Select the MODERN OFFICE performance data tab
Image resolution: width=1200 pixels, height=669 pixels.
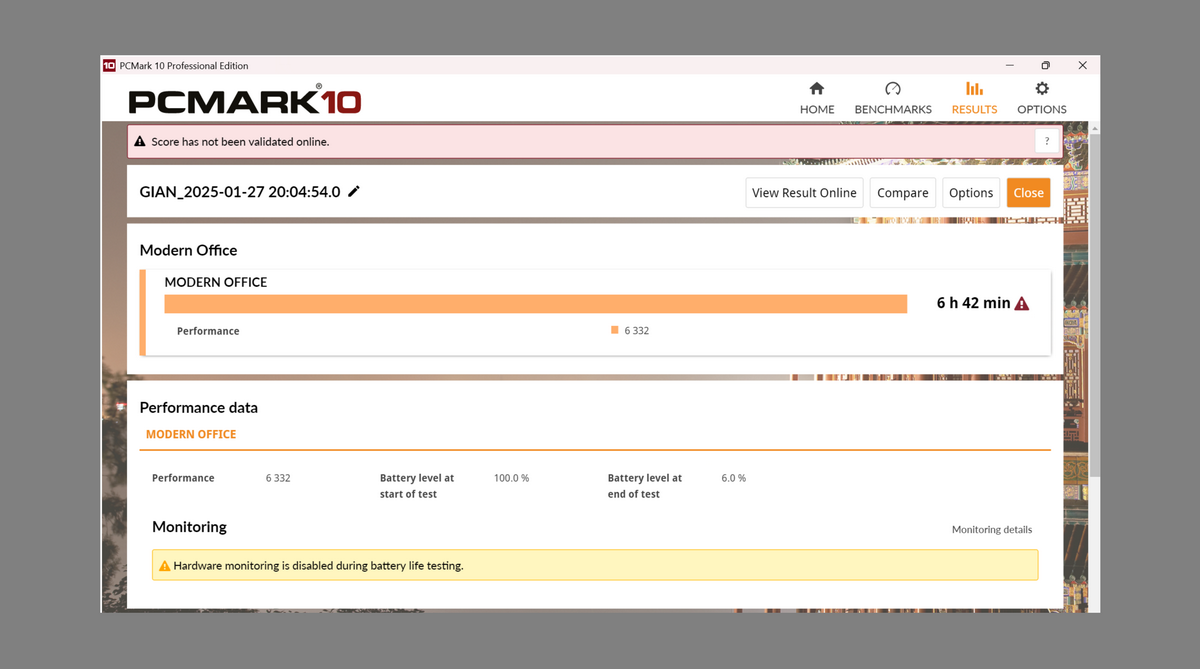click(x=191, y=434)
